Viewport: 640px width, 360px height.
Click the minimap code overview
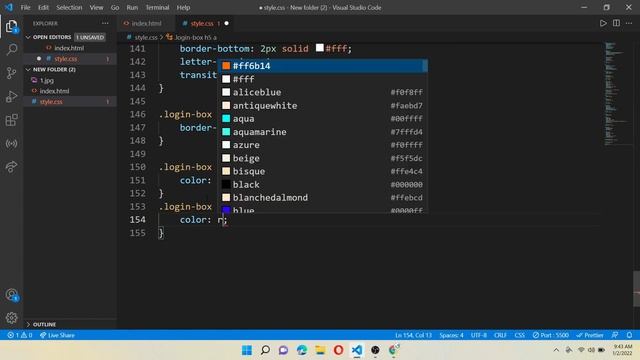point(618,93)
